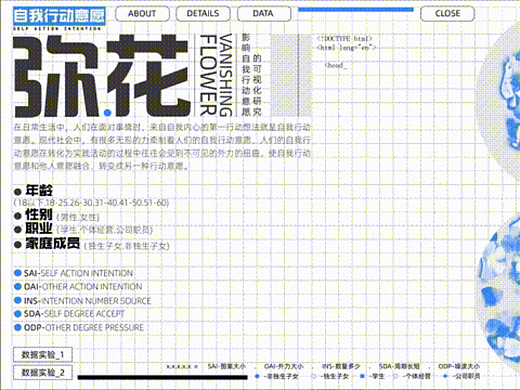
Task: Click the intro paragraph starting 在日常生活中
Action: (162, 147)
